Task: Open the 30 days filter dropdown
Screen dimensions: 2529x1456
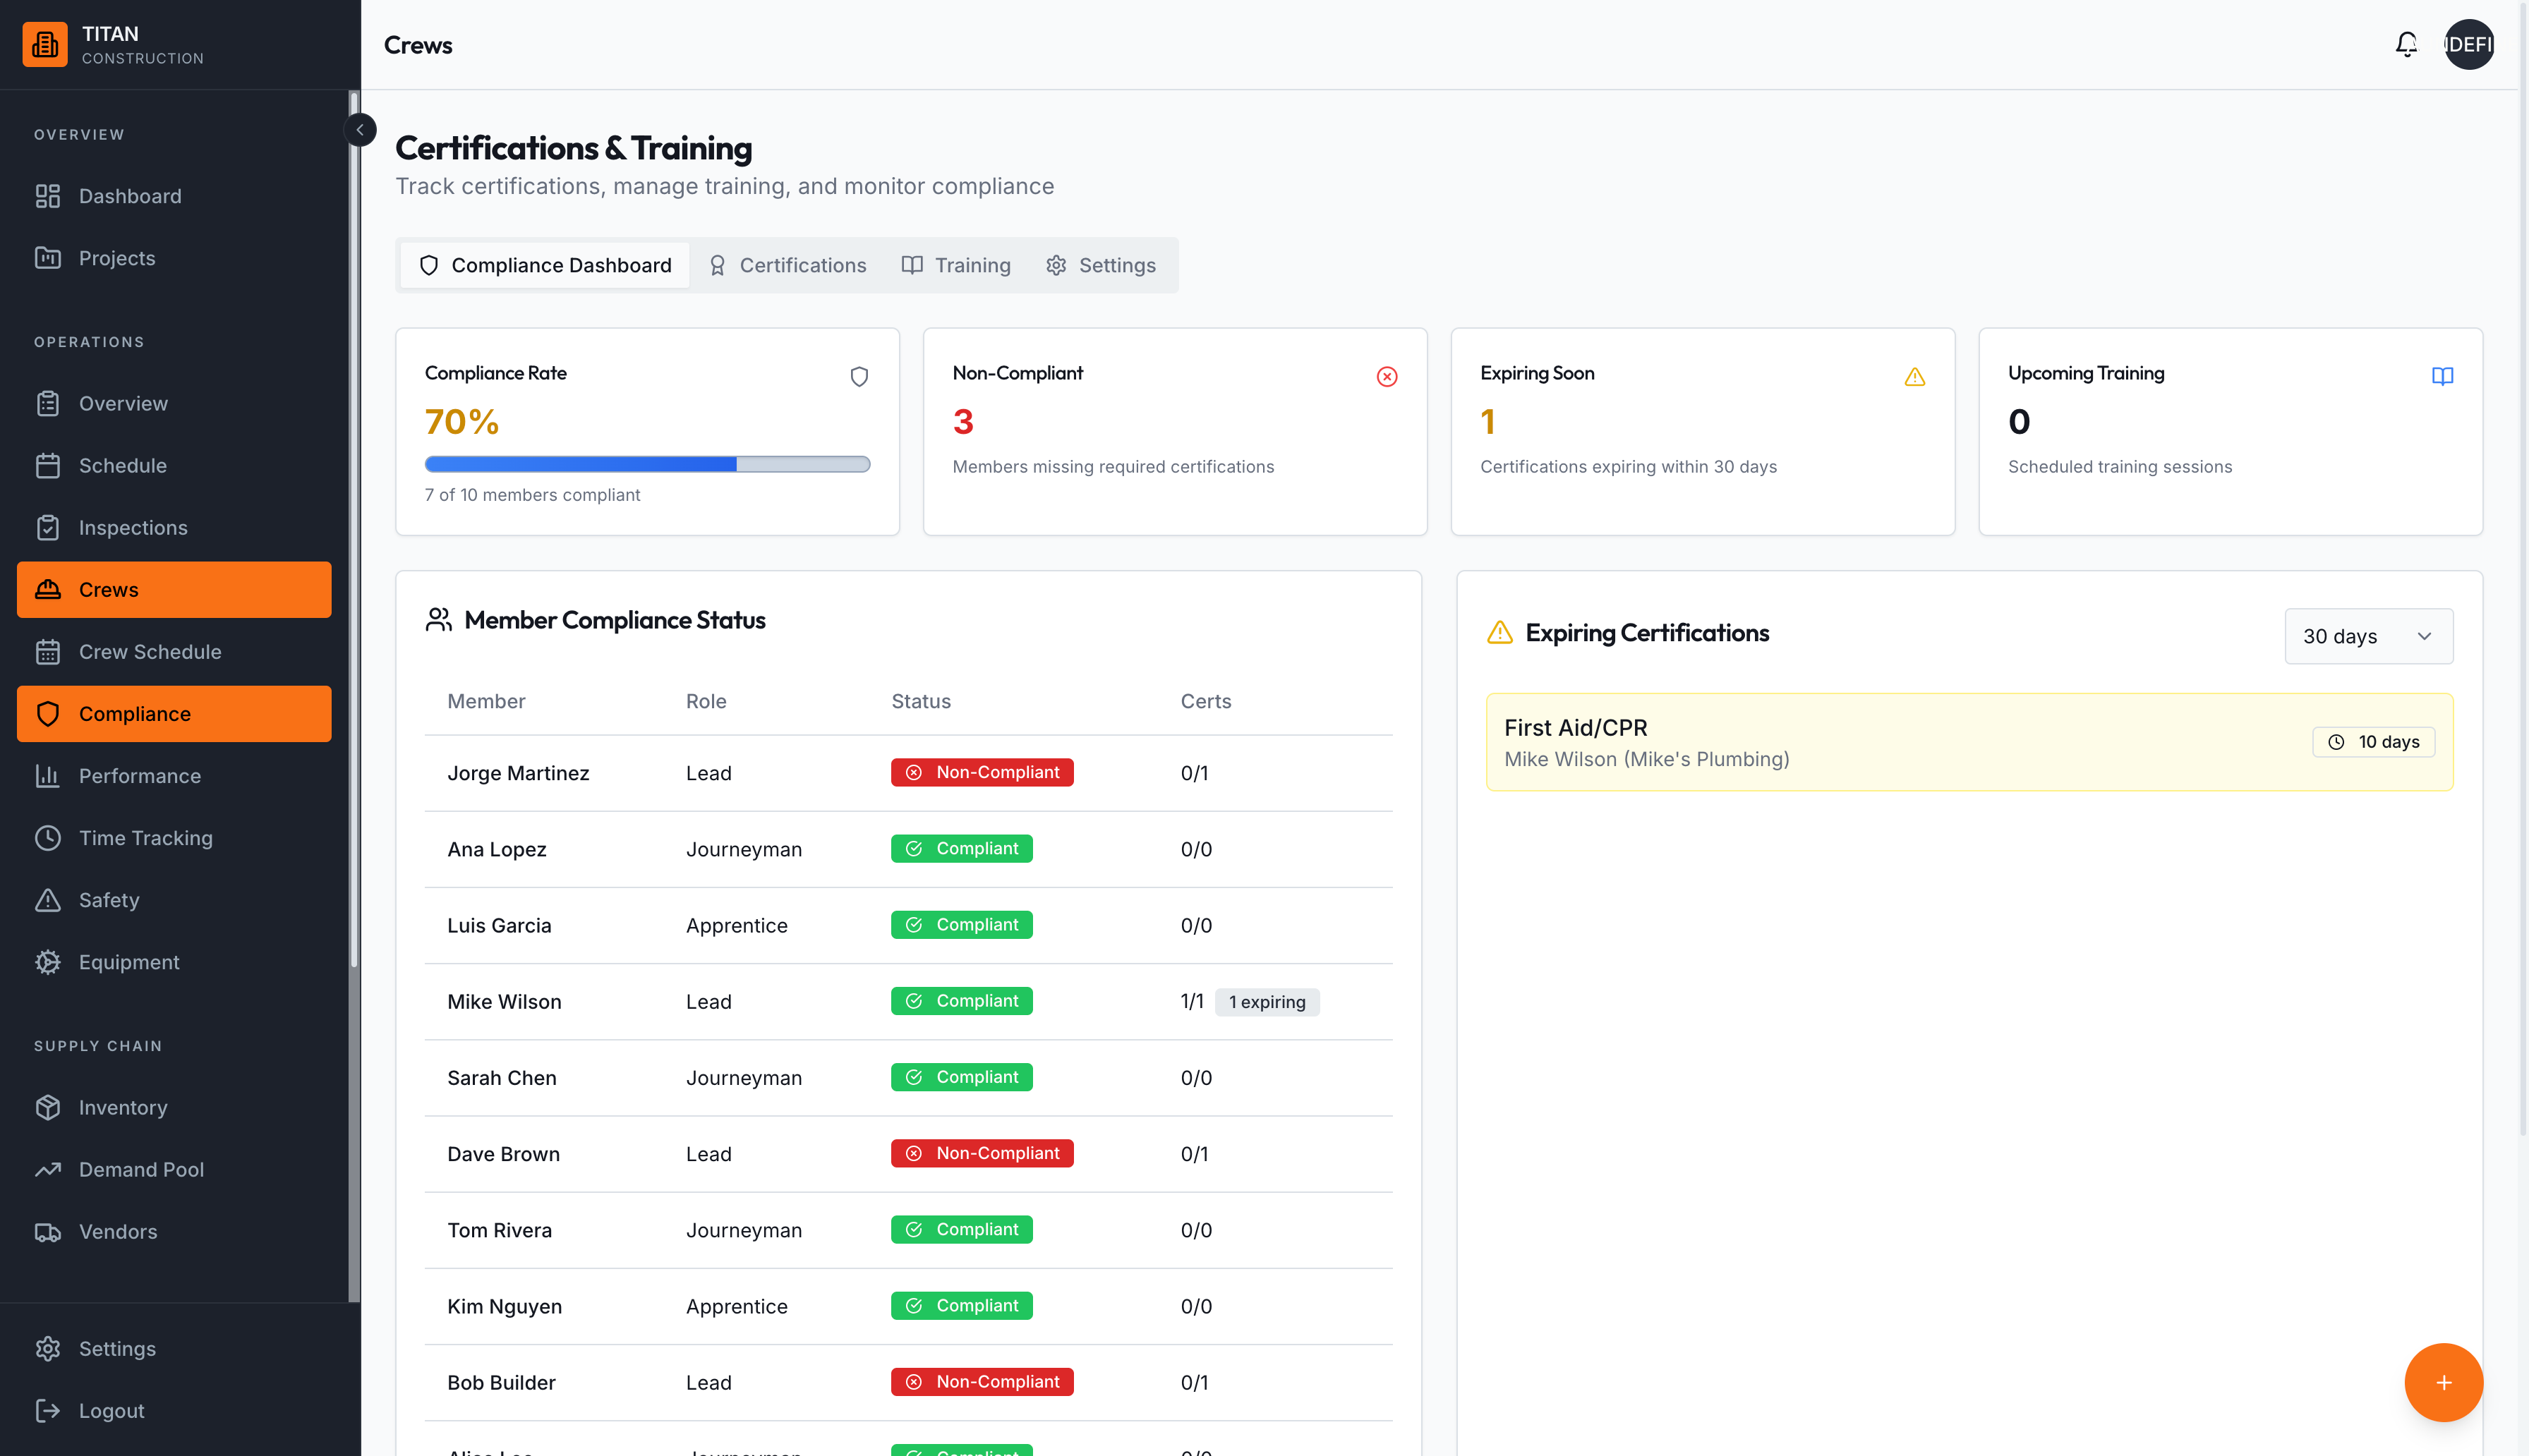Action: [x=2368, y=636]
